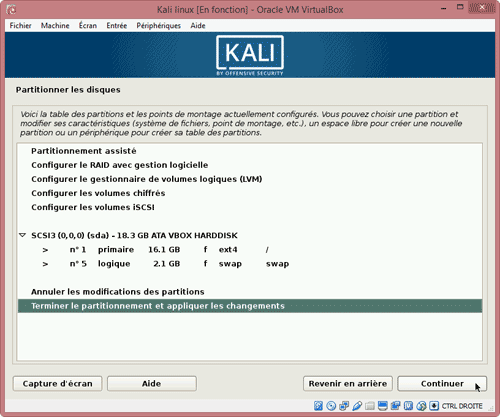Click the network adapters icon in status bar

pyautogui.click(x=344, y=405)
